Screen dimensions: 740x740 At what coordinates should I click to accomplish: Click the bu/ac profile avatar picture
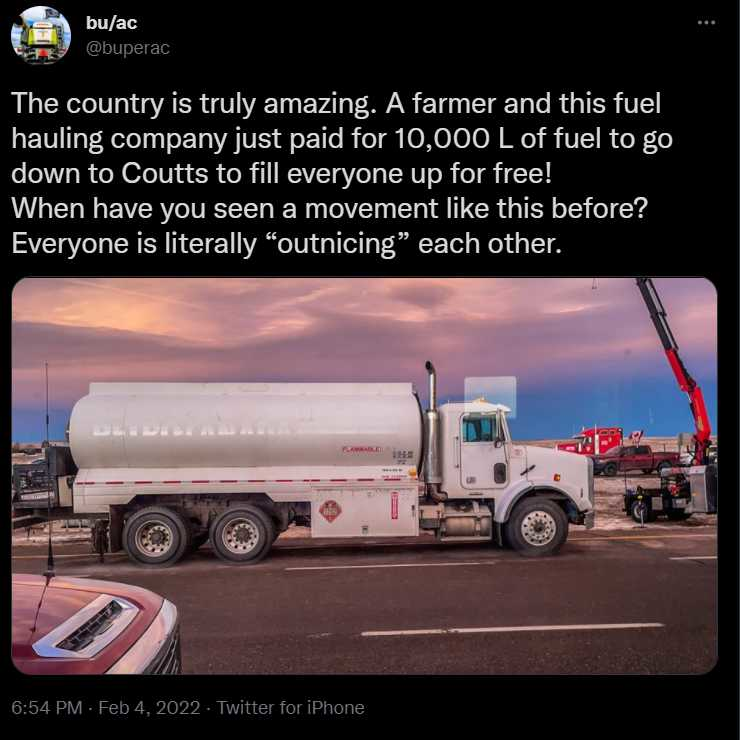41,35
